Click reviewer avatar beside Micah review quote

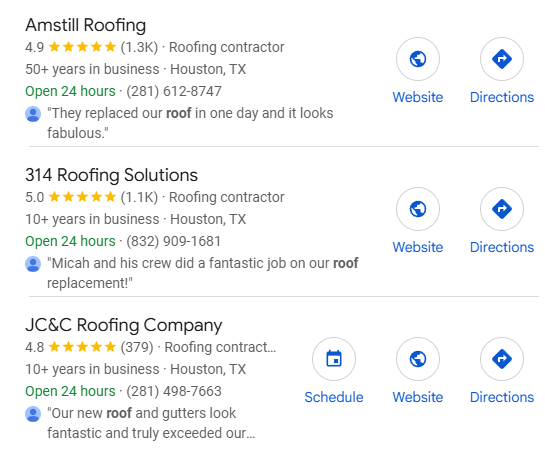pos(33,264)
